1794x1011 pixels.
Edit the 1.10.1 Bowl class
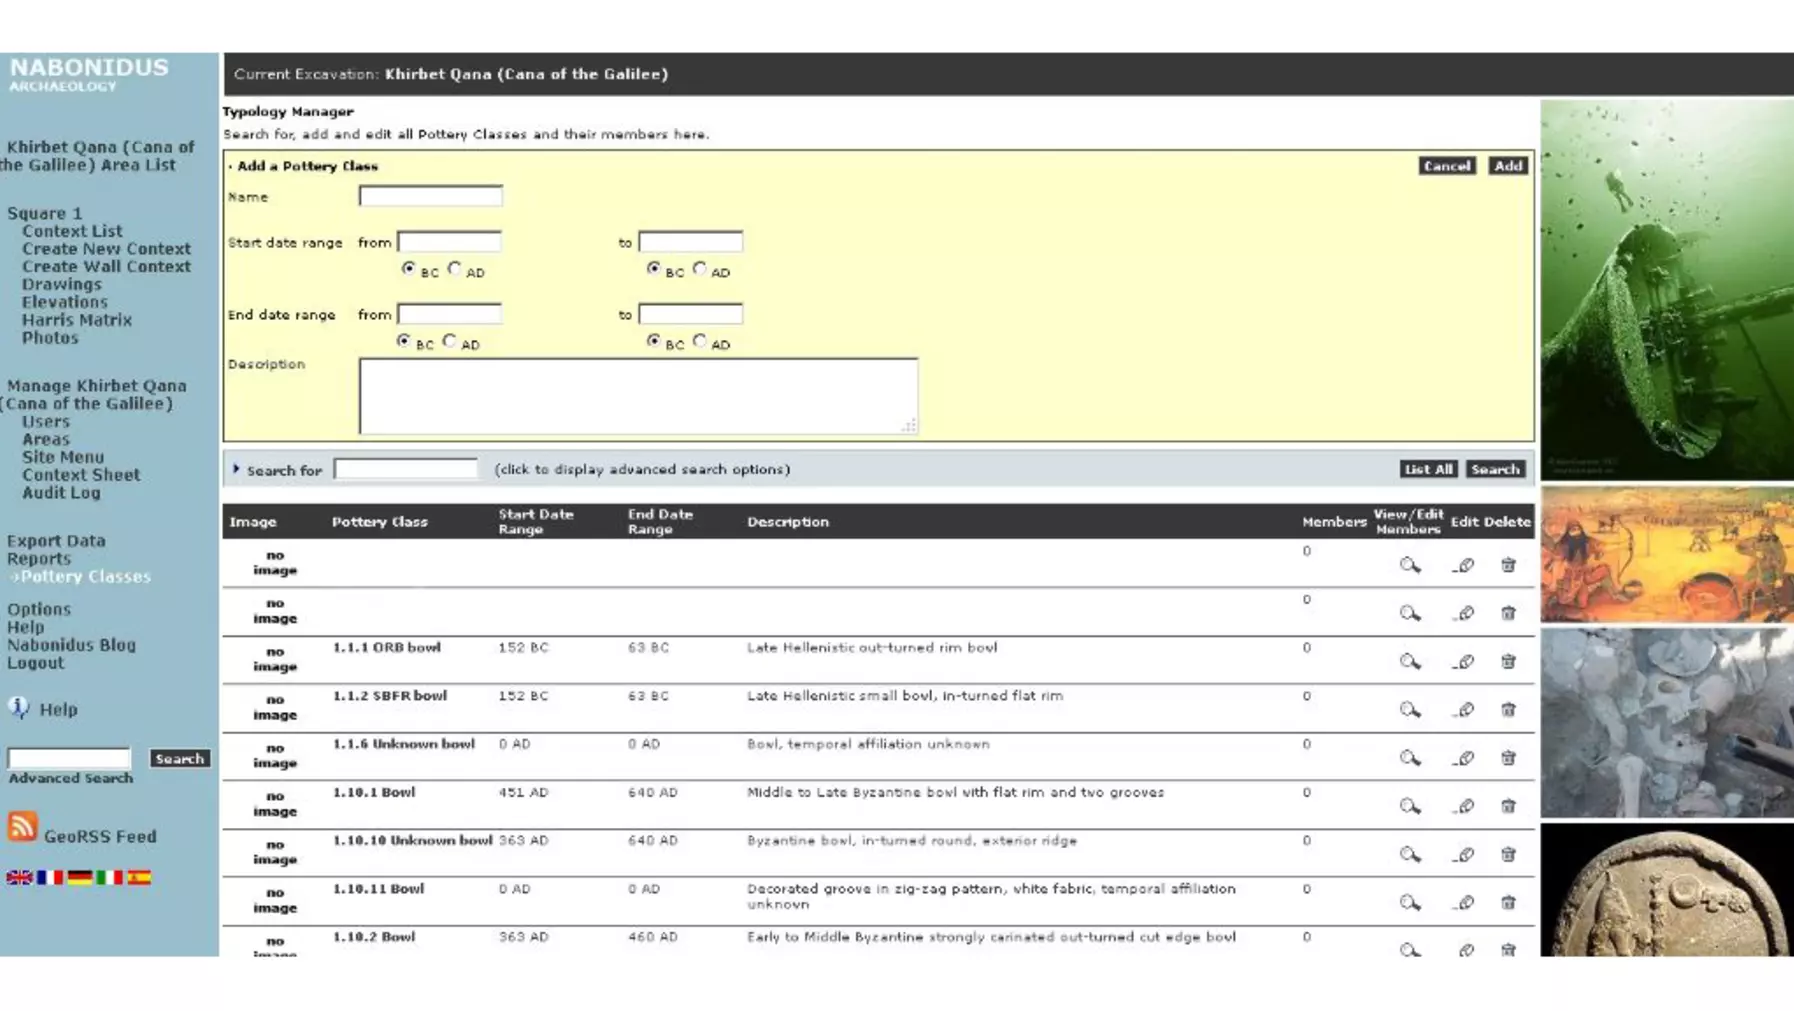point(1464,806)
